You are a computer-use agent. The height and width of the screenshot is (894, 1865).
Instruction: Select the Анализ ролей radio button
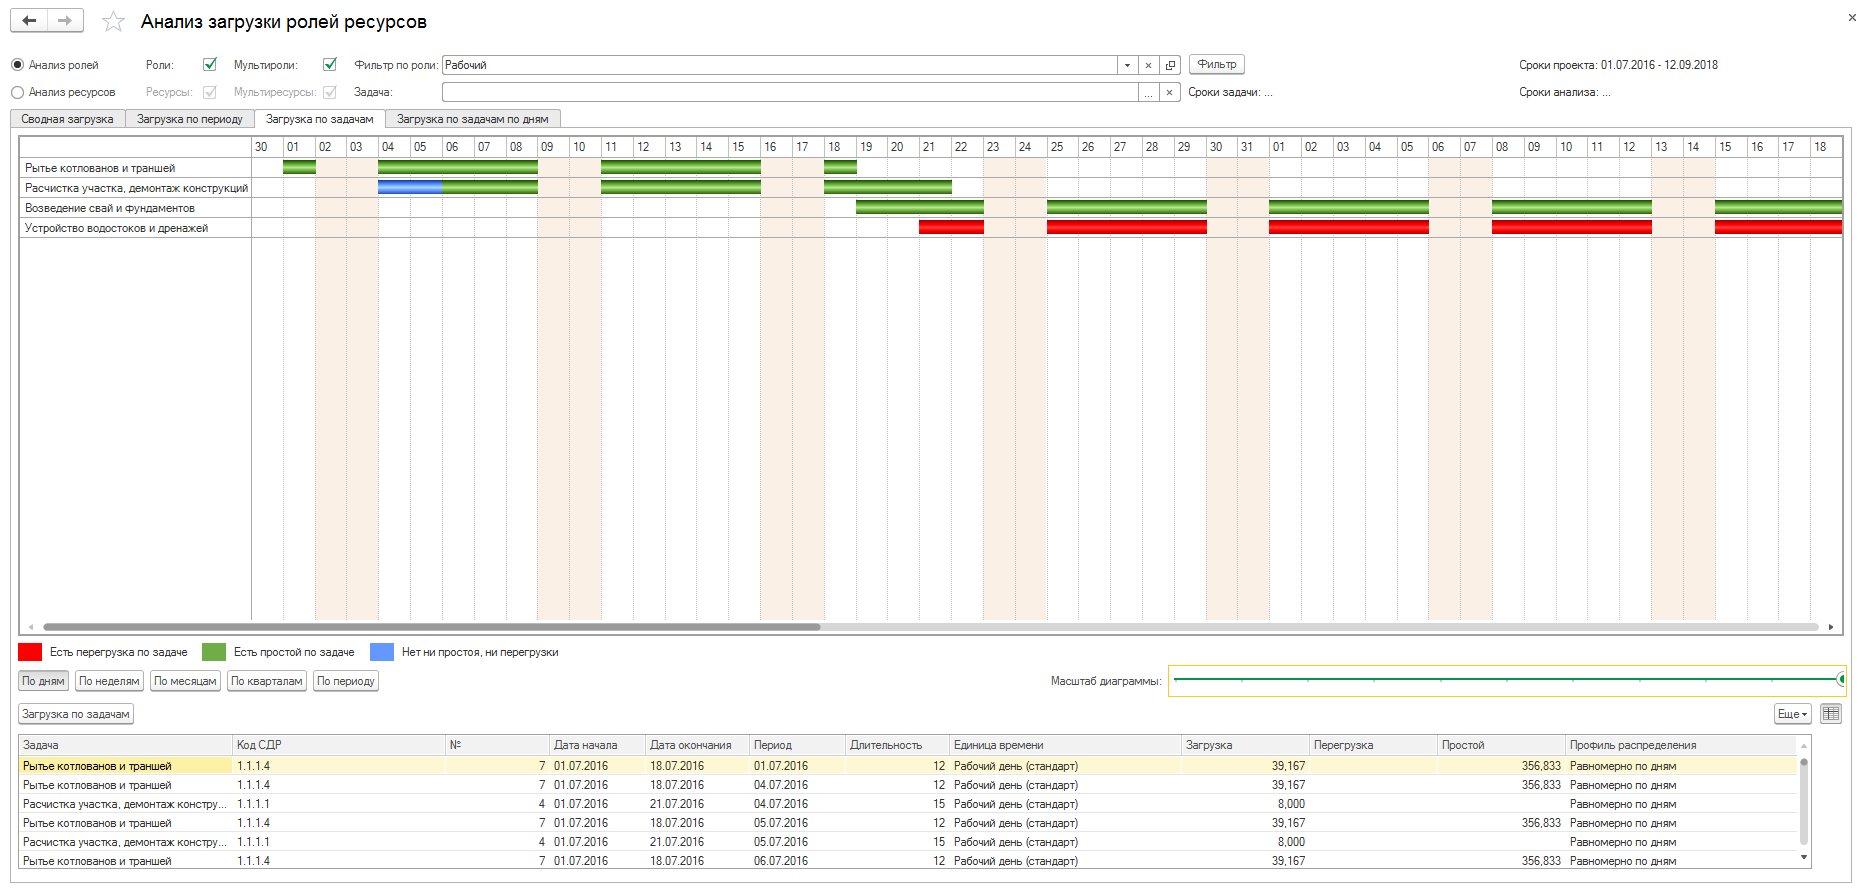click(x=17, y=65)
